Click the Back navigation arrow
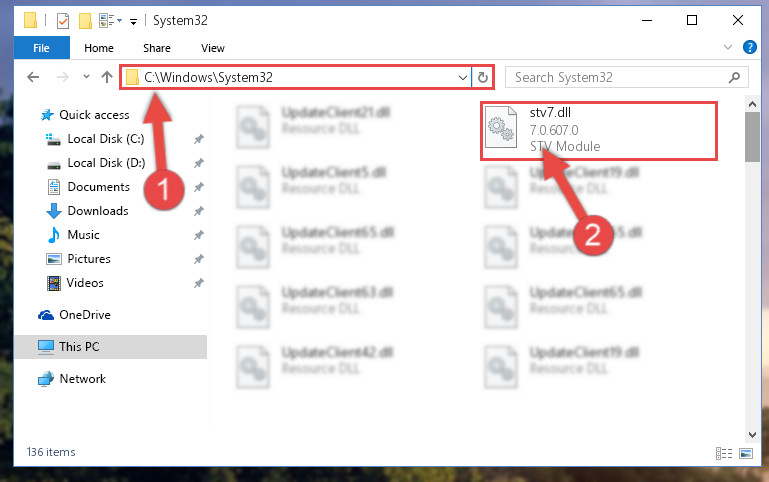The height and width of the screenshot is (482, 769). tap(33, 77)
